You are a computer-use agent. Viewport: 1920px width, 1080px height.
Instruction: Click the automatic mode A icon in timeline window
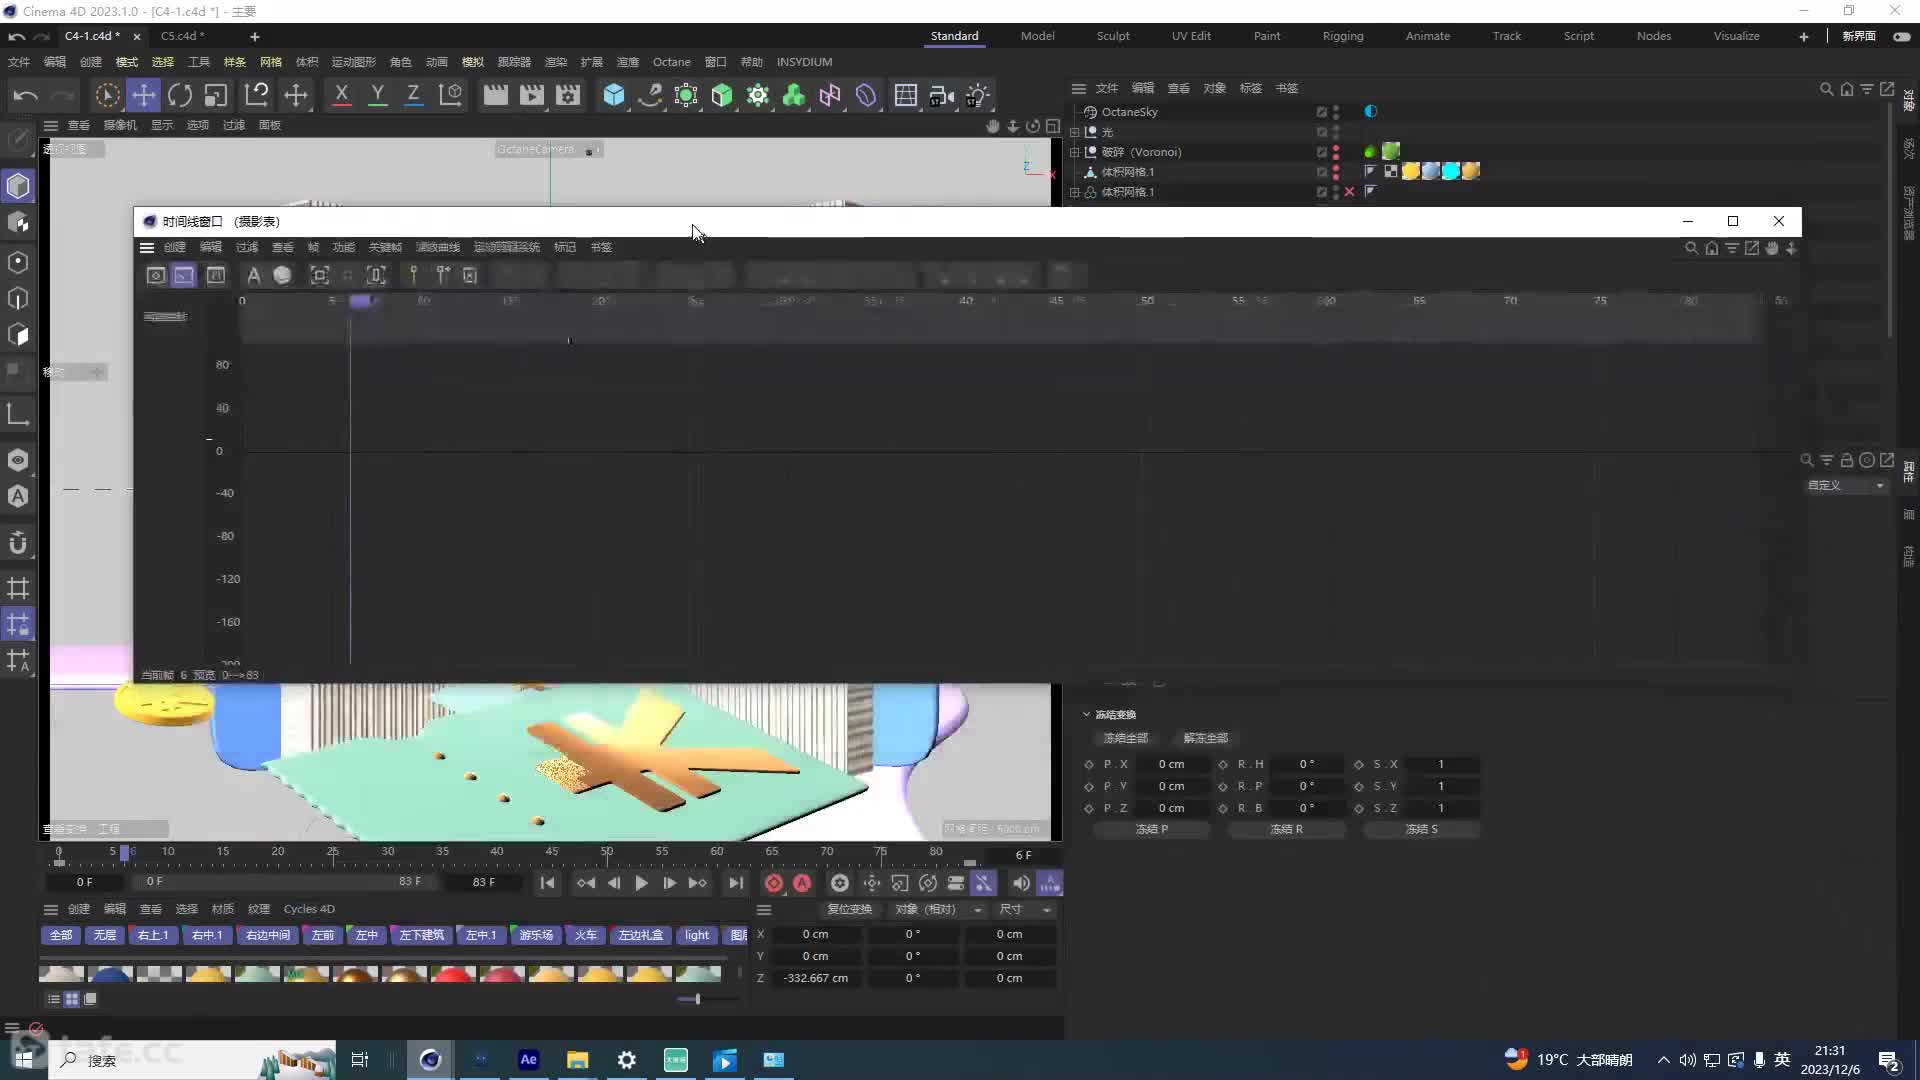[x=254, y=275]
